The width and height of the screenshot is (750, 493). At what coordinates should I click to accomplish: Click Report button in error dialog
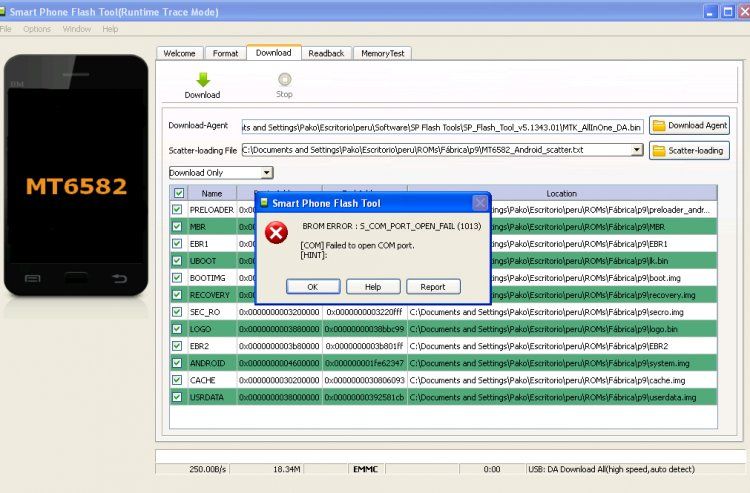tap(433, 287)
